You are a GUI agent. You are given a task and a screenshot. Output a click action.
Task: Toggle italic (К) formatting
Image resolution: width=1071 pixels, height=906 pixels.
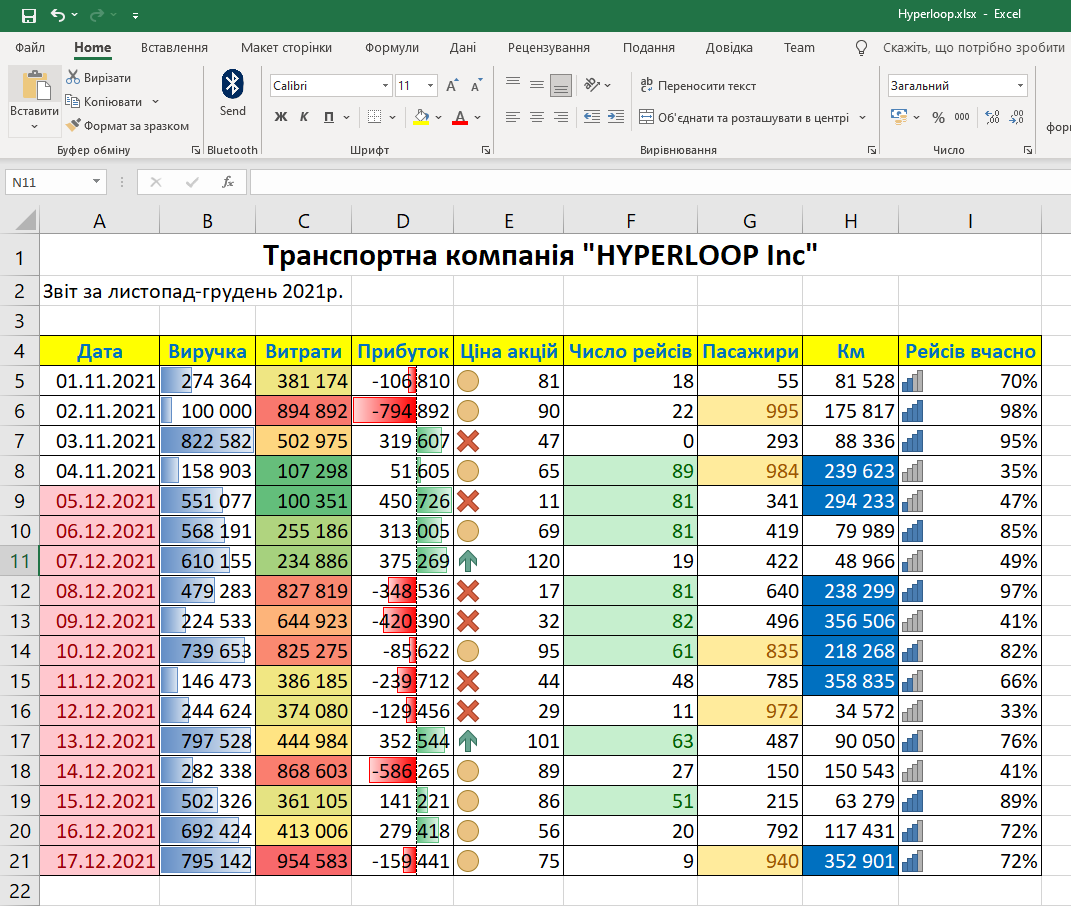(304, 117)
